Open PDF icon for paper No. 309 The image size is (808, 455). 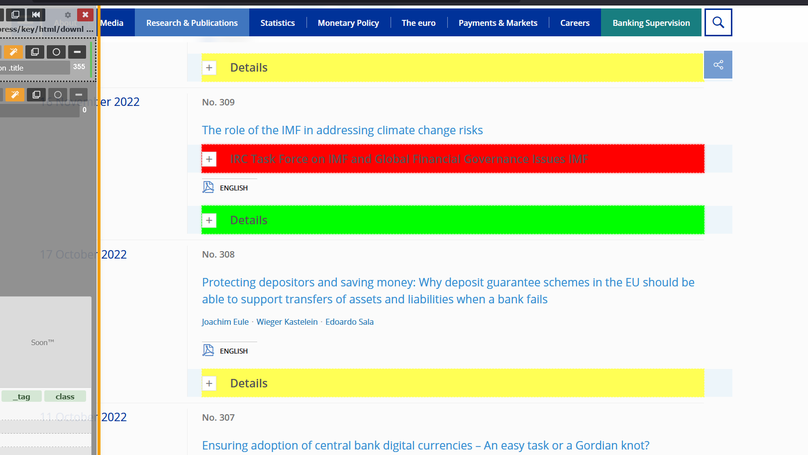click(x=208, y=187)
